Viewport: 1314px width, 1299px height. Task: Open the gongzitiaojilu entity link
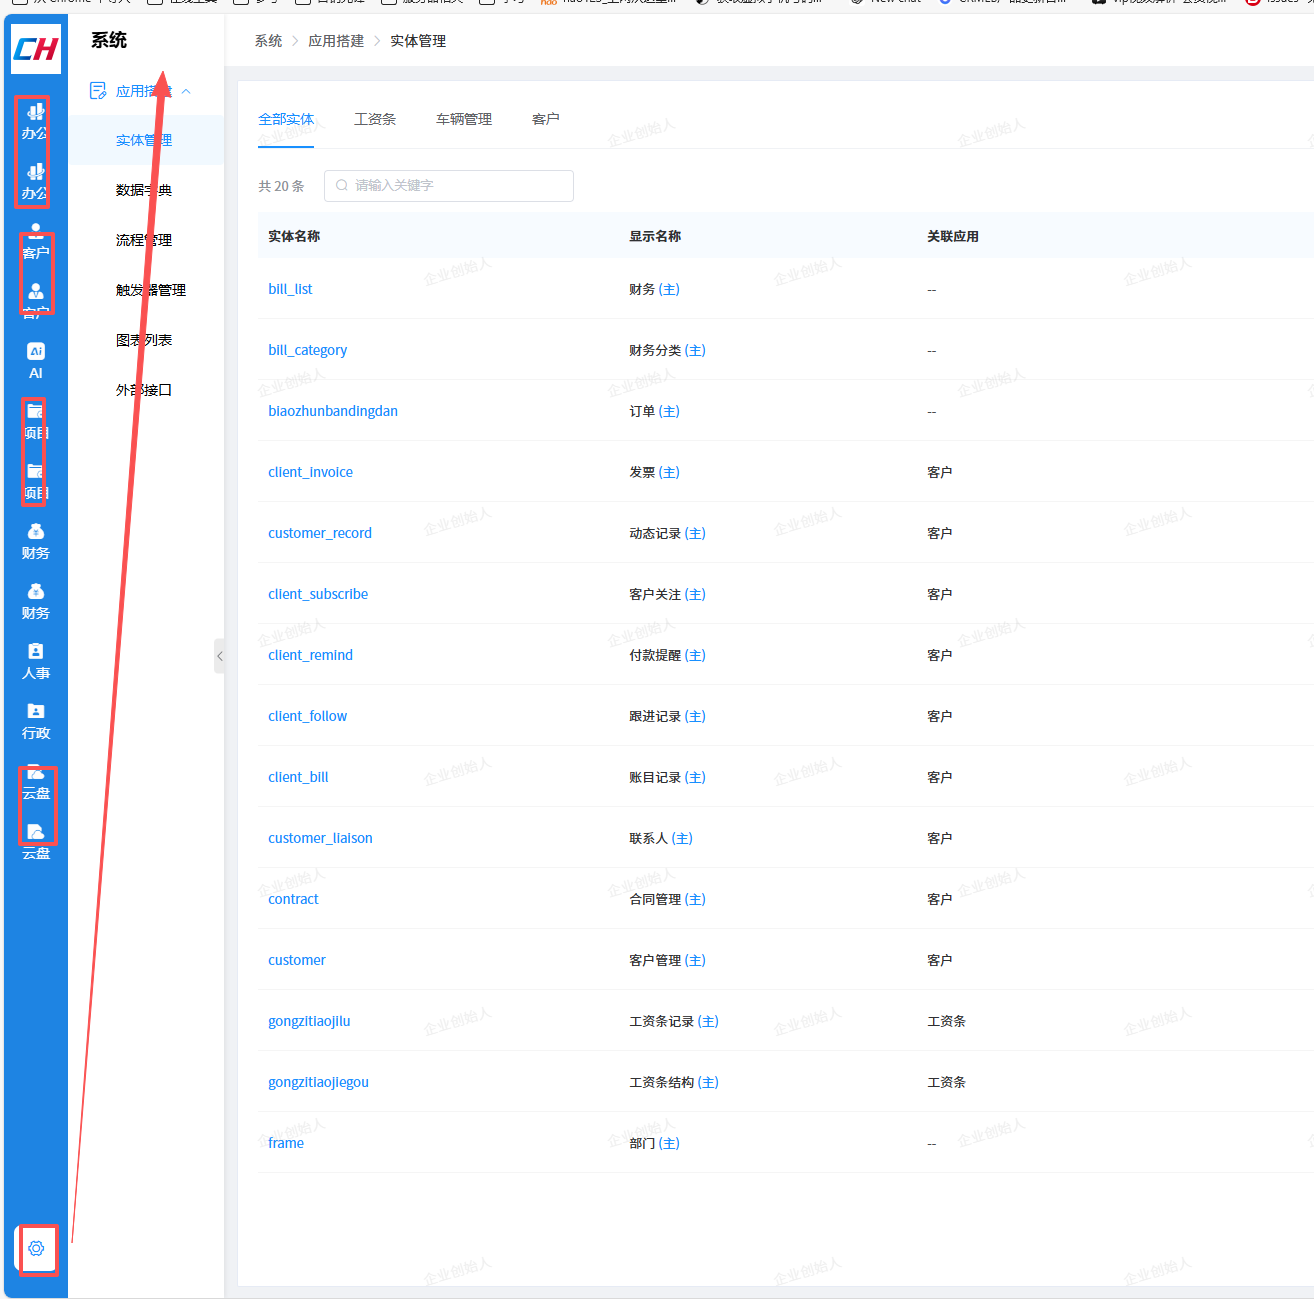309,1021
